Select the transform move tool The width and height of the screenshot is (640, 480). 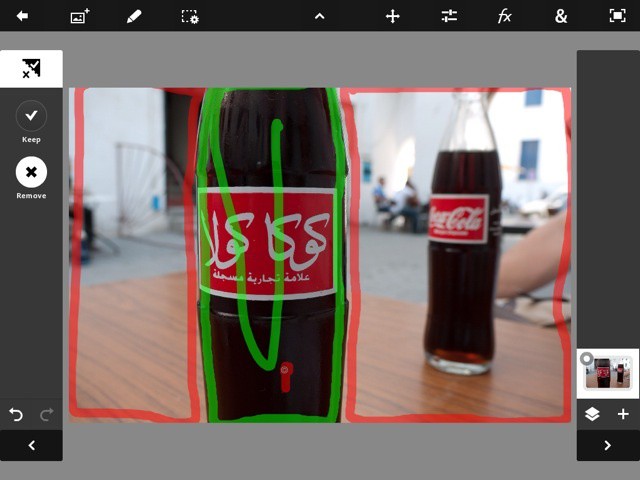(x=393, y=16)
